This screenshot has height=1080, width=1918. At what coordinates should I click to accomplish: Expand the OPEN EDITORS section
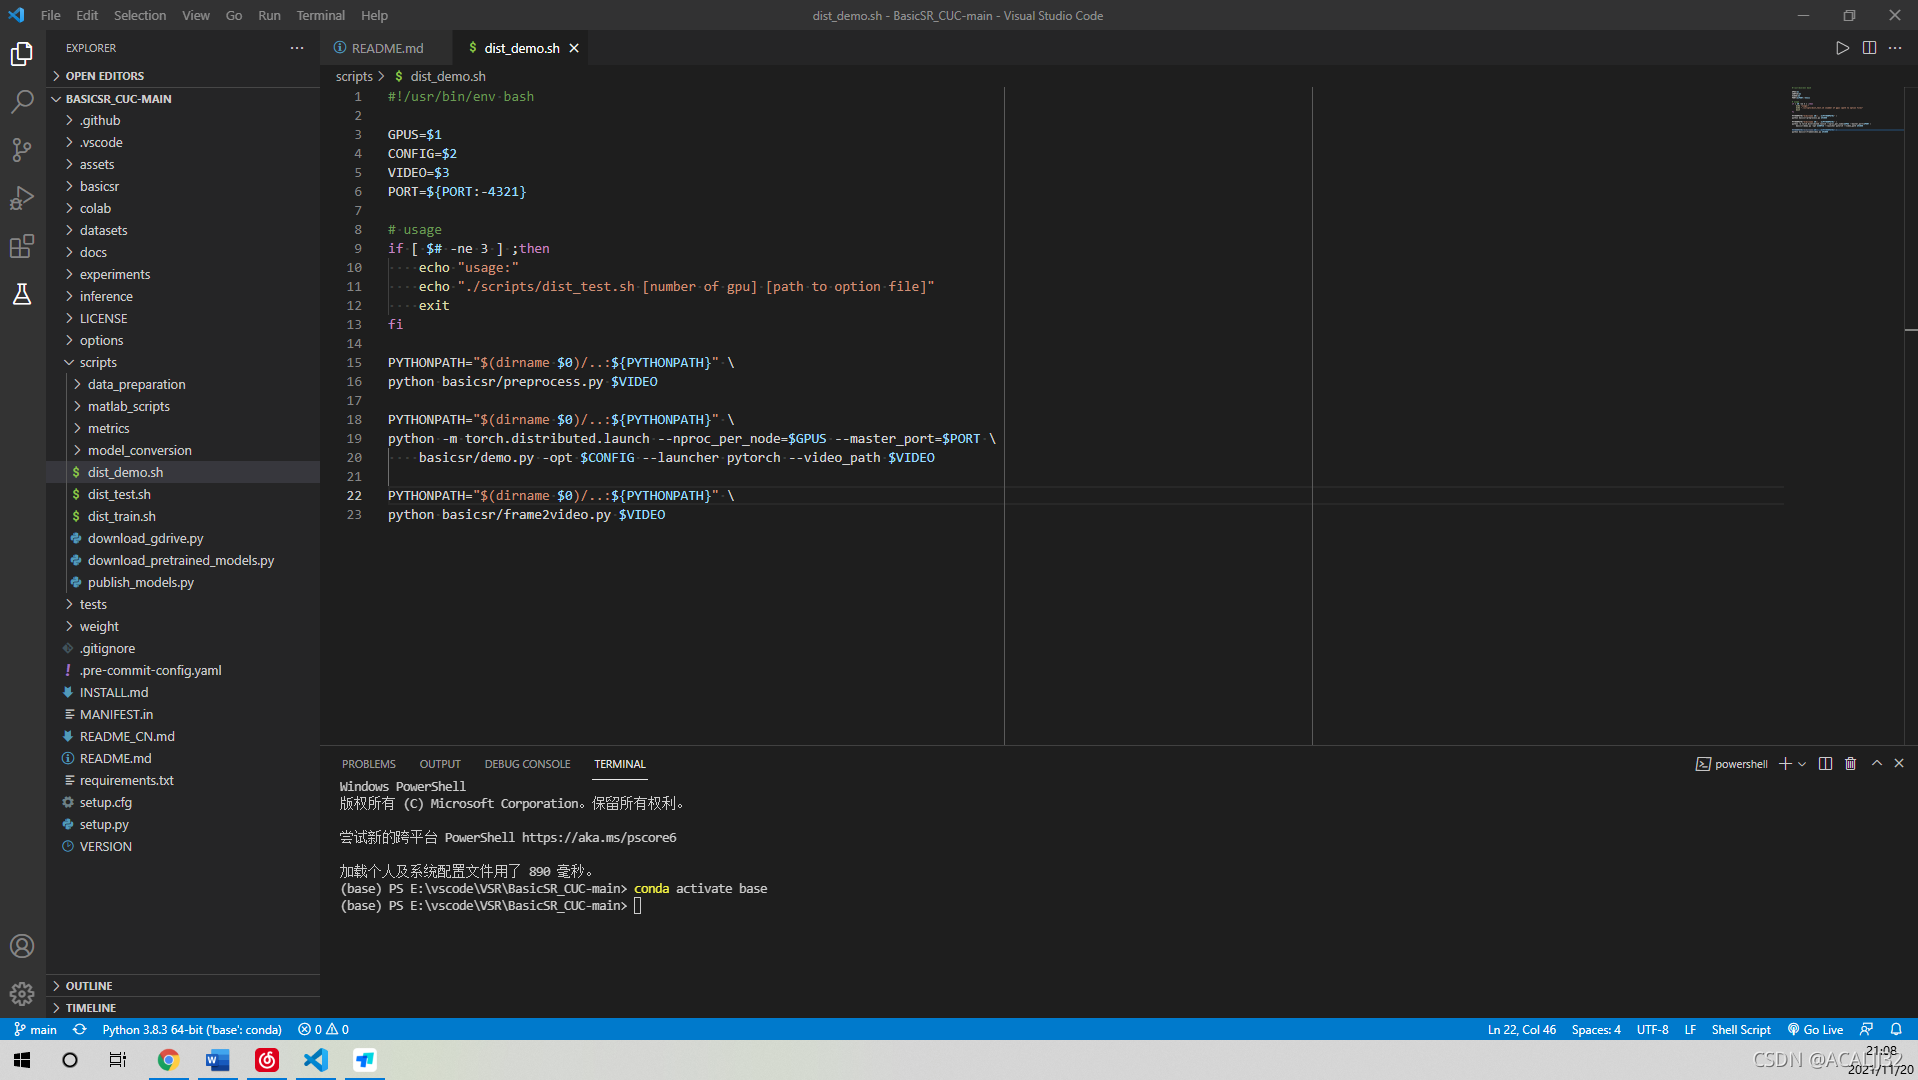[x=183, y=76]
